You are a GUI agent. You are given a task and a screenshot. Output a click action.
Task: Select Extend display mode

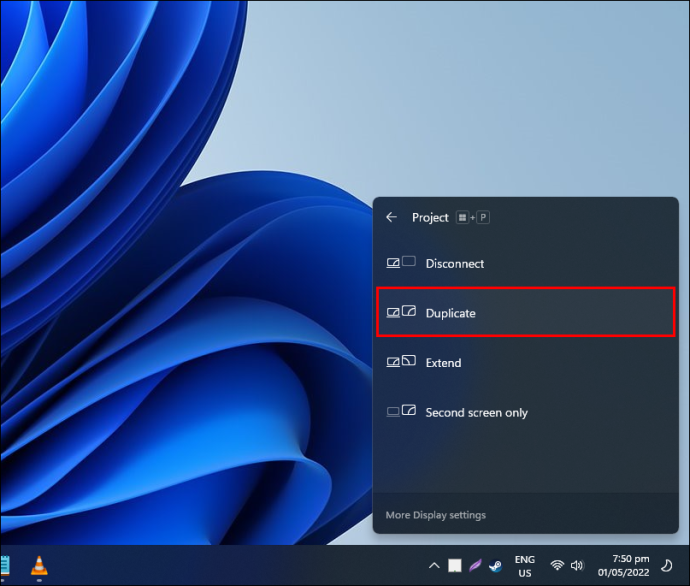coord(525,363)
